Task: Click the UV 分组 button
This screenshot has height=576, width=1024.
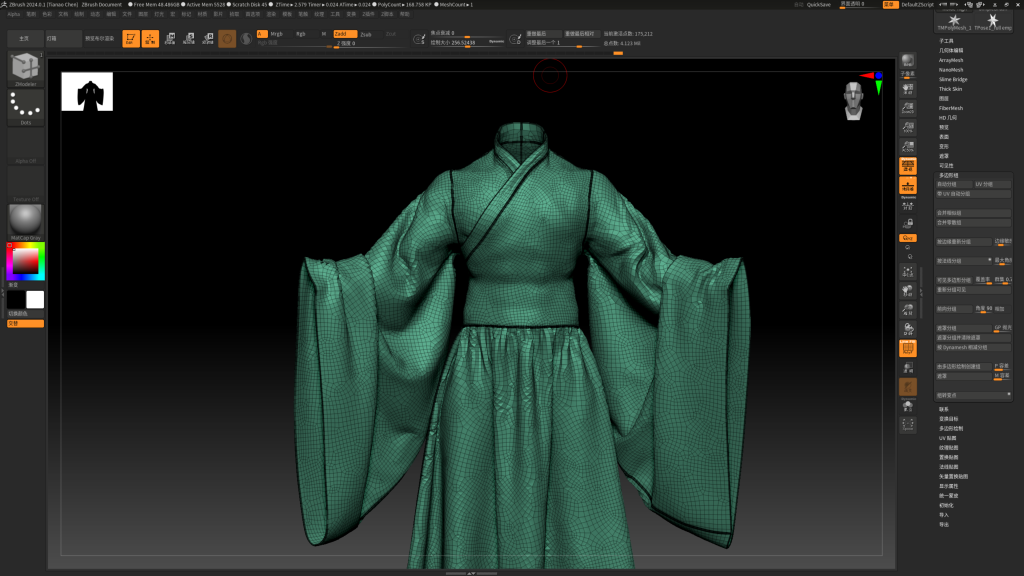Action: (x=992, y=184)
